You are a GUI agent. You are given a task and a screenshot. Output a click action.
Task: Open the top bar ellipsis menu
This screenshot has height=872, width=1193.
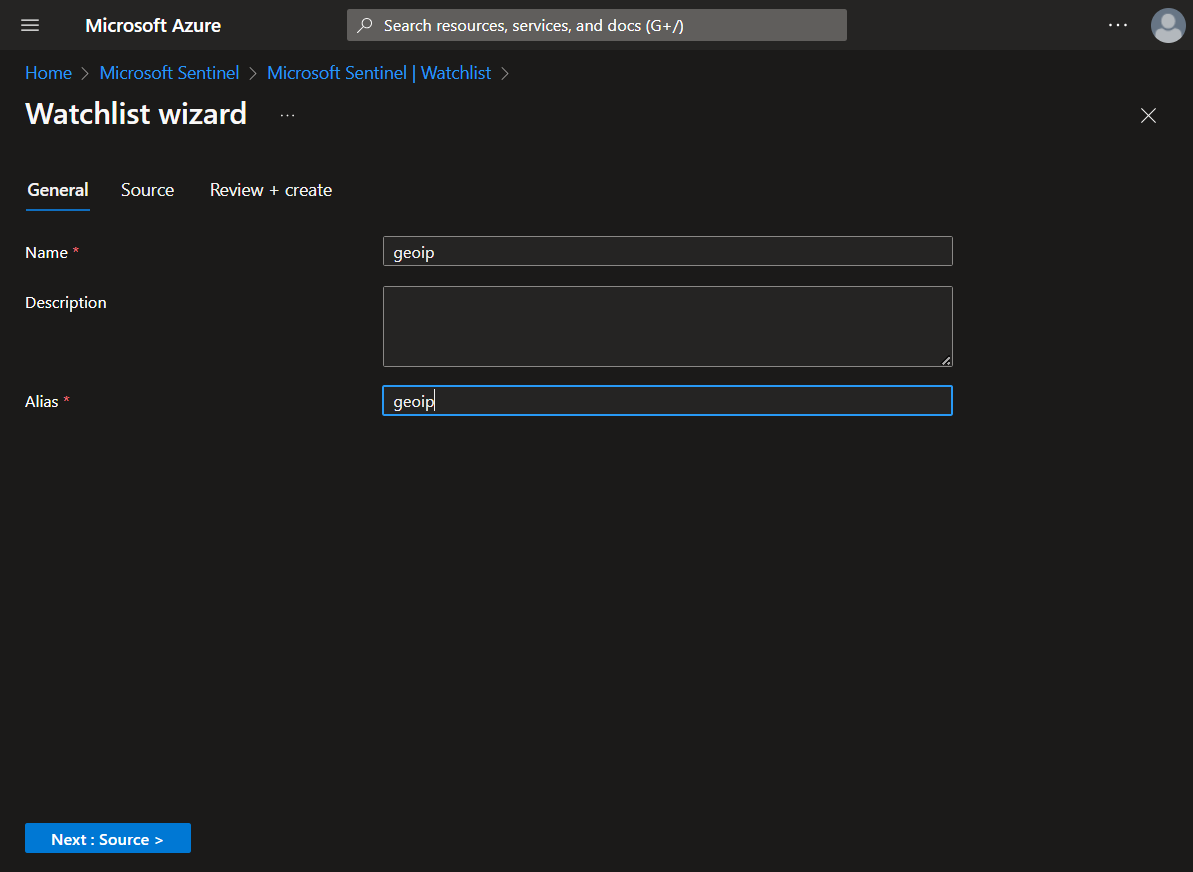tap(1118, 25)
